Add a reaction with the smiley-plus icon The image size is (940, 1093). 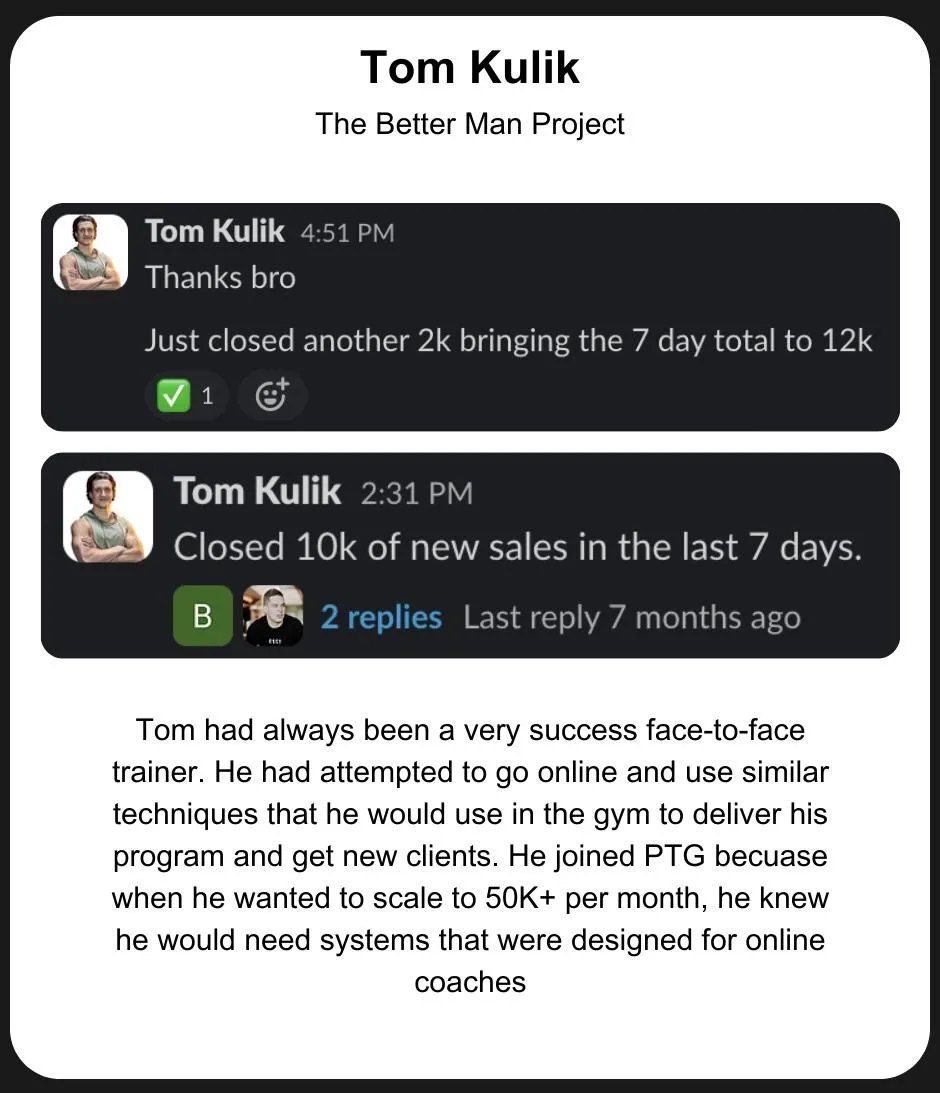(x=272, y=395)
